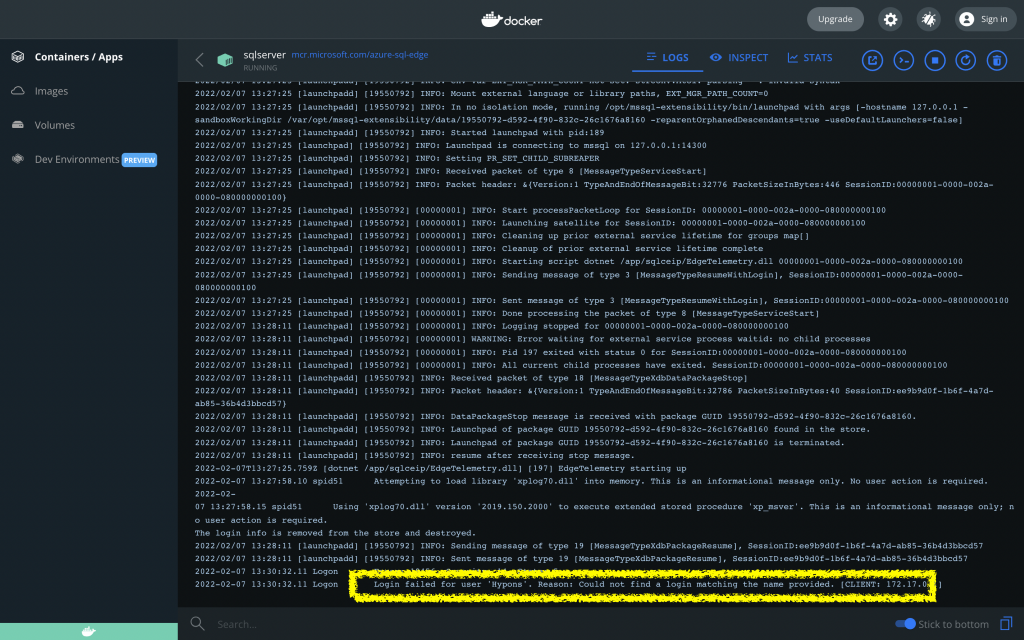Image resolution: width=1024 pixels, height=640 pixels.
Task: Click the INSPECT tab eye icon
Action: point(716,57)
